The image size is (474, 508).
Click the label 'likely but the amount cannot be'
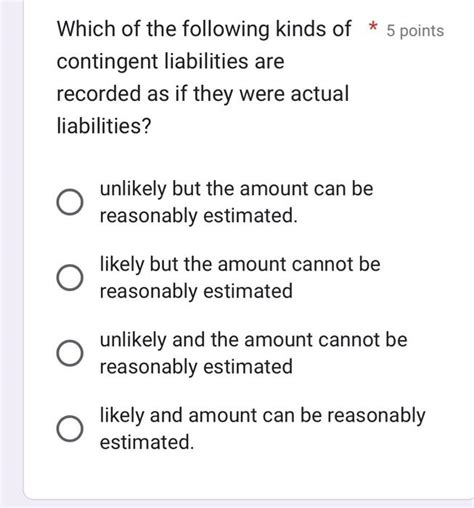[x=240, y=265]
